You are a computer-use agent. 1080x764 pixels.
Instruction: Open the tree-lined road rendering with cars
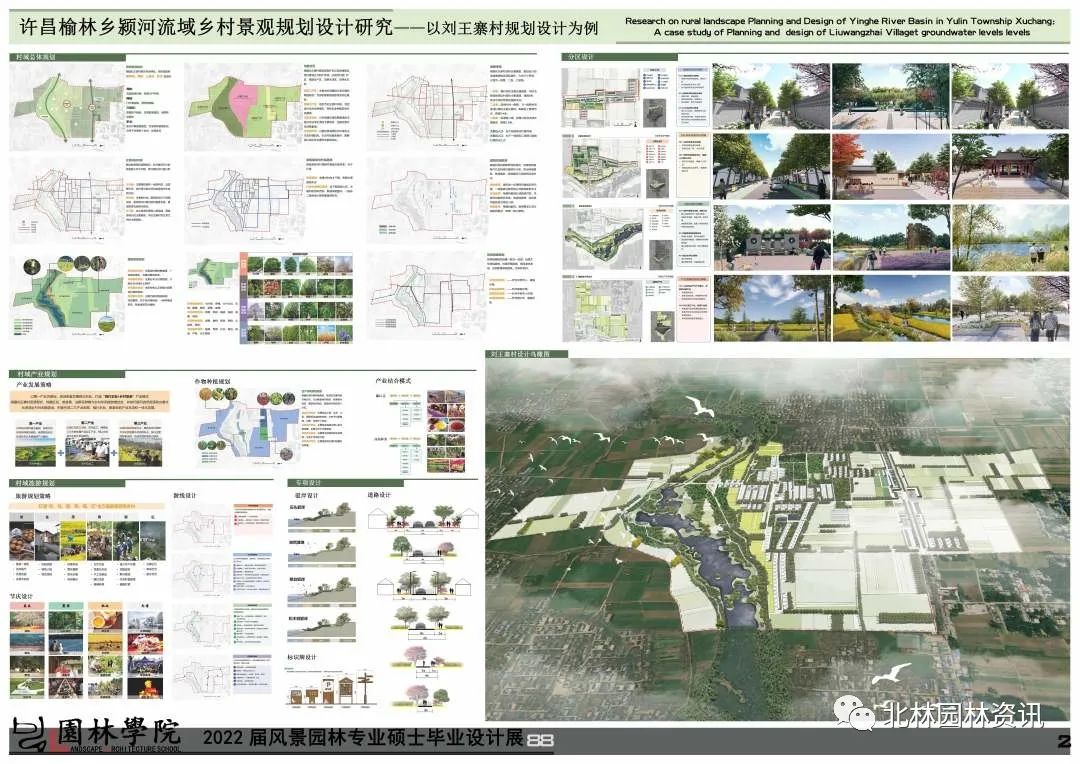pos(771,166)
